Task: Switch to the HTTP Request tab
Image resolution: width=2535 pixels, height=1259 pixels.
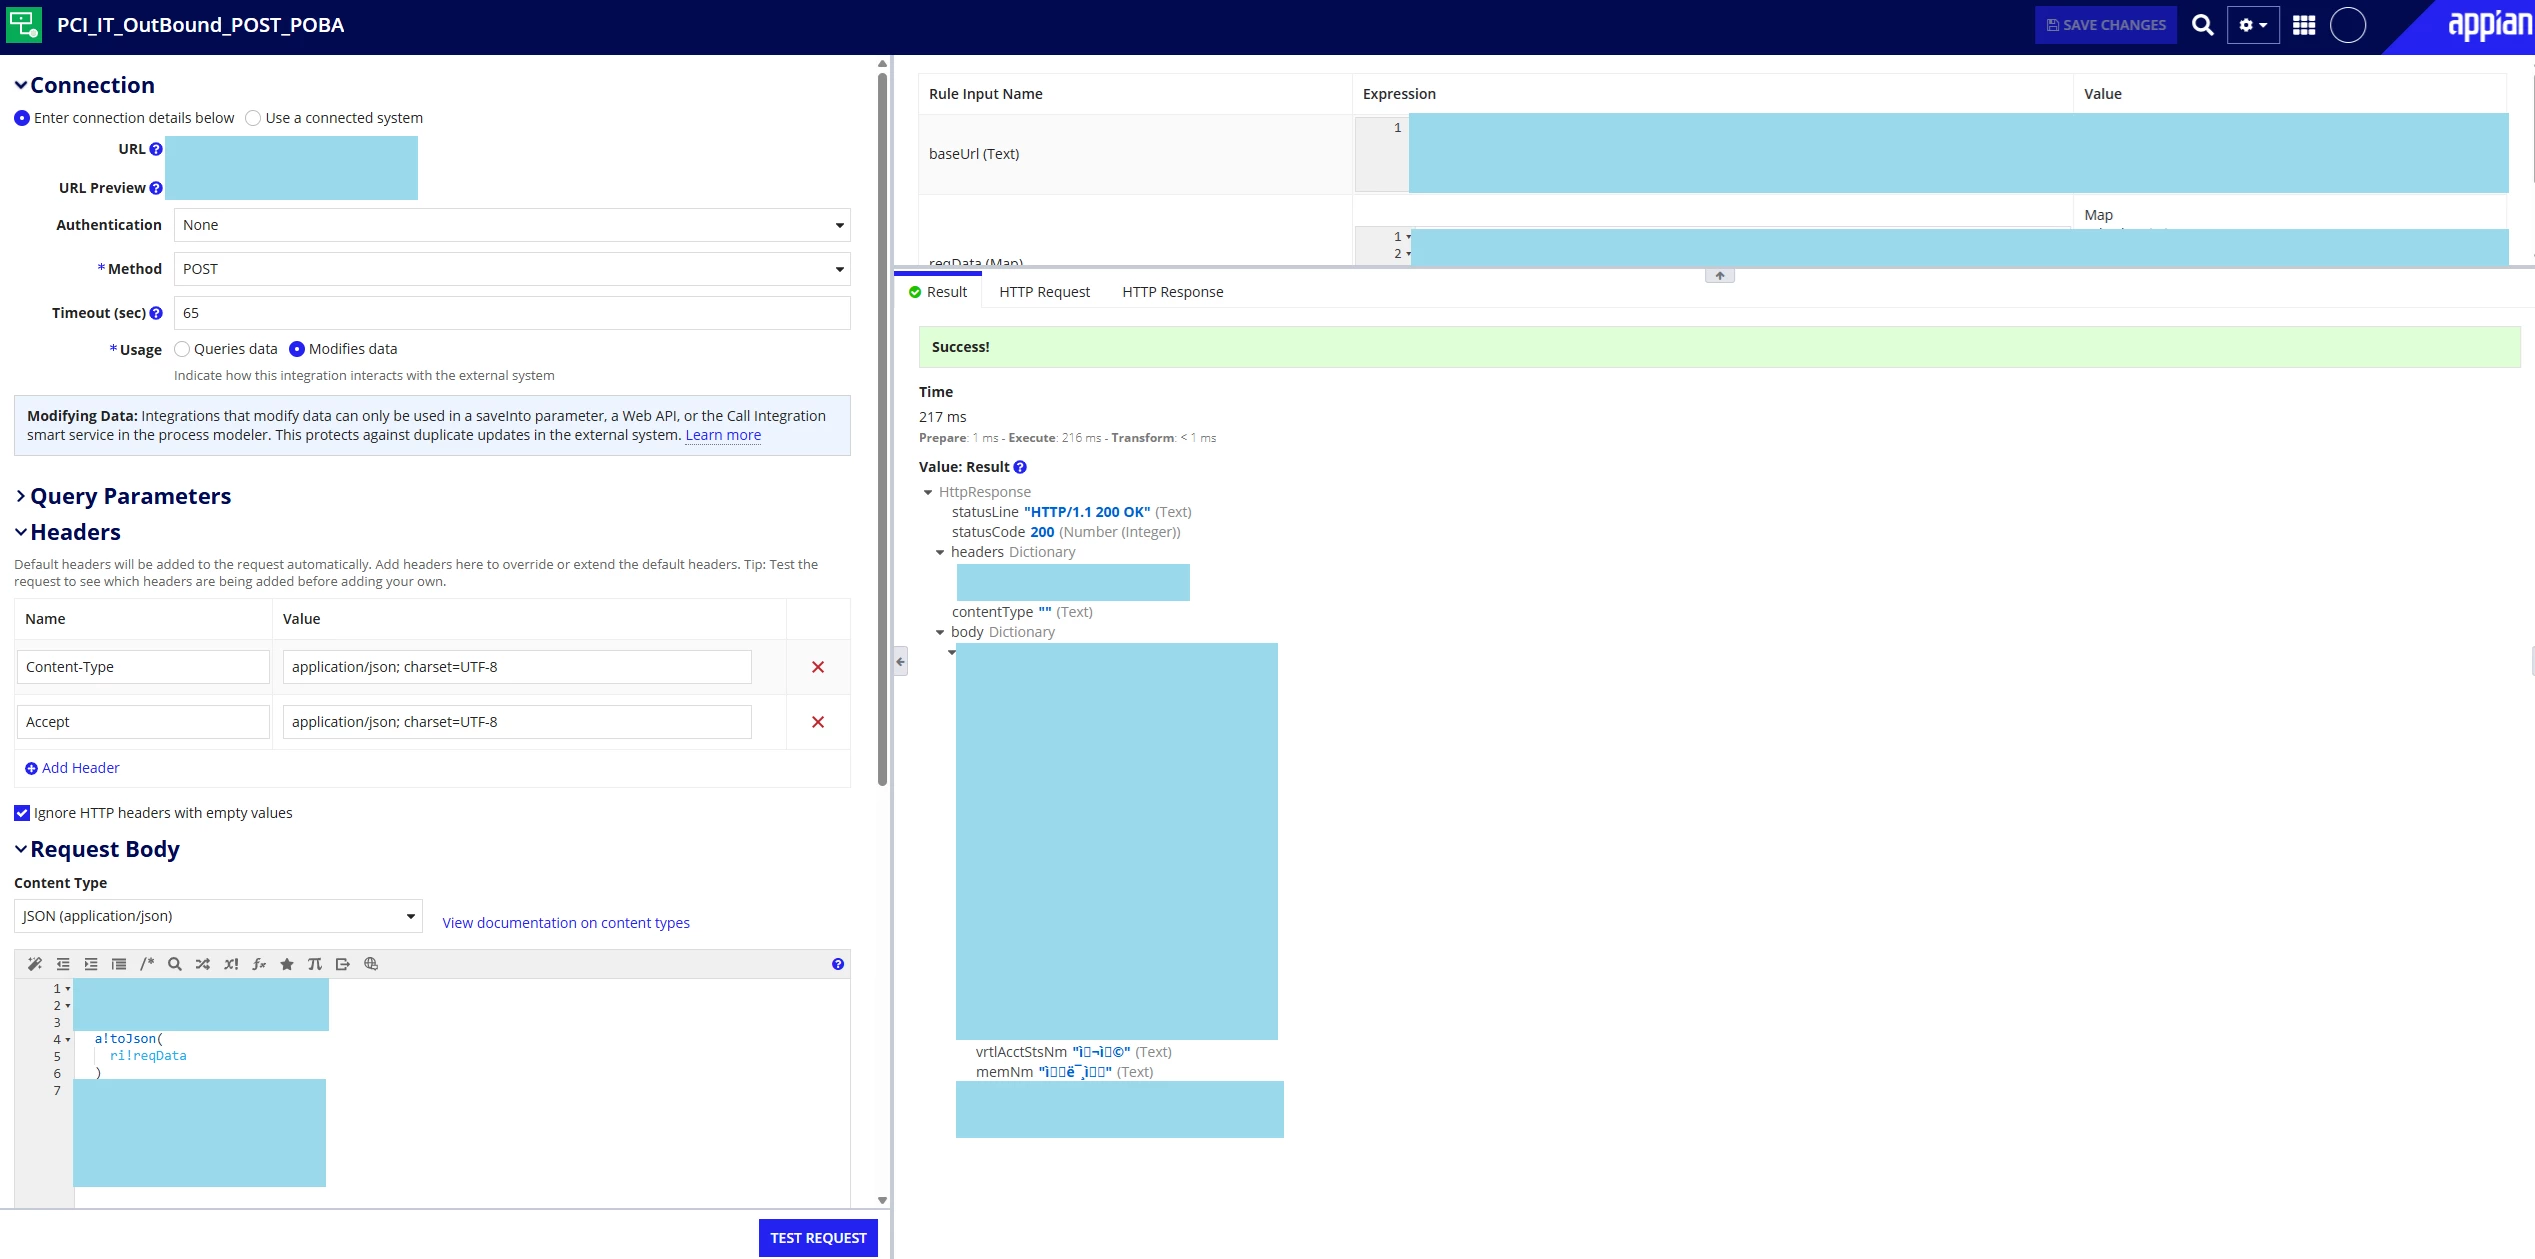Action: tap(1044, 292)
